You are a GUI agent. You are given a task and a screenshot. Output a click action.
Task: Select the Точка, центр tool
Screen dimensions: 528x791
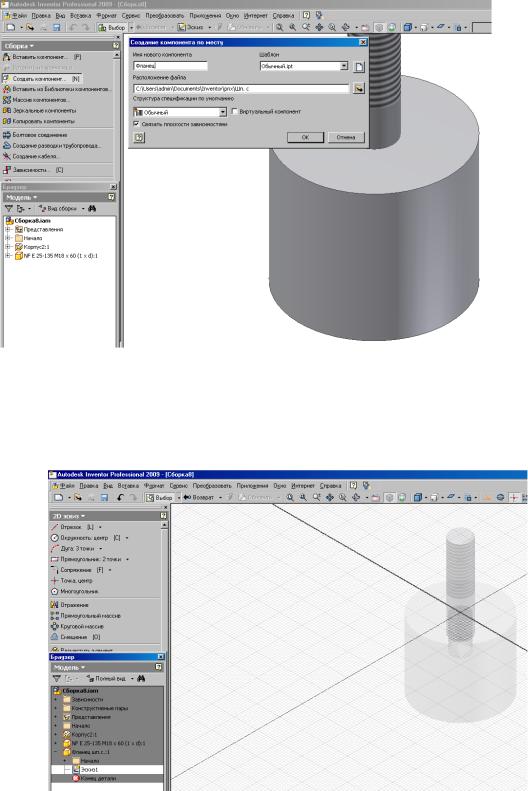71,581
